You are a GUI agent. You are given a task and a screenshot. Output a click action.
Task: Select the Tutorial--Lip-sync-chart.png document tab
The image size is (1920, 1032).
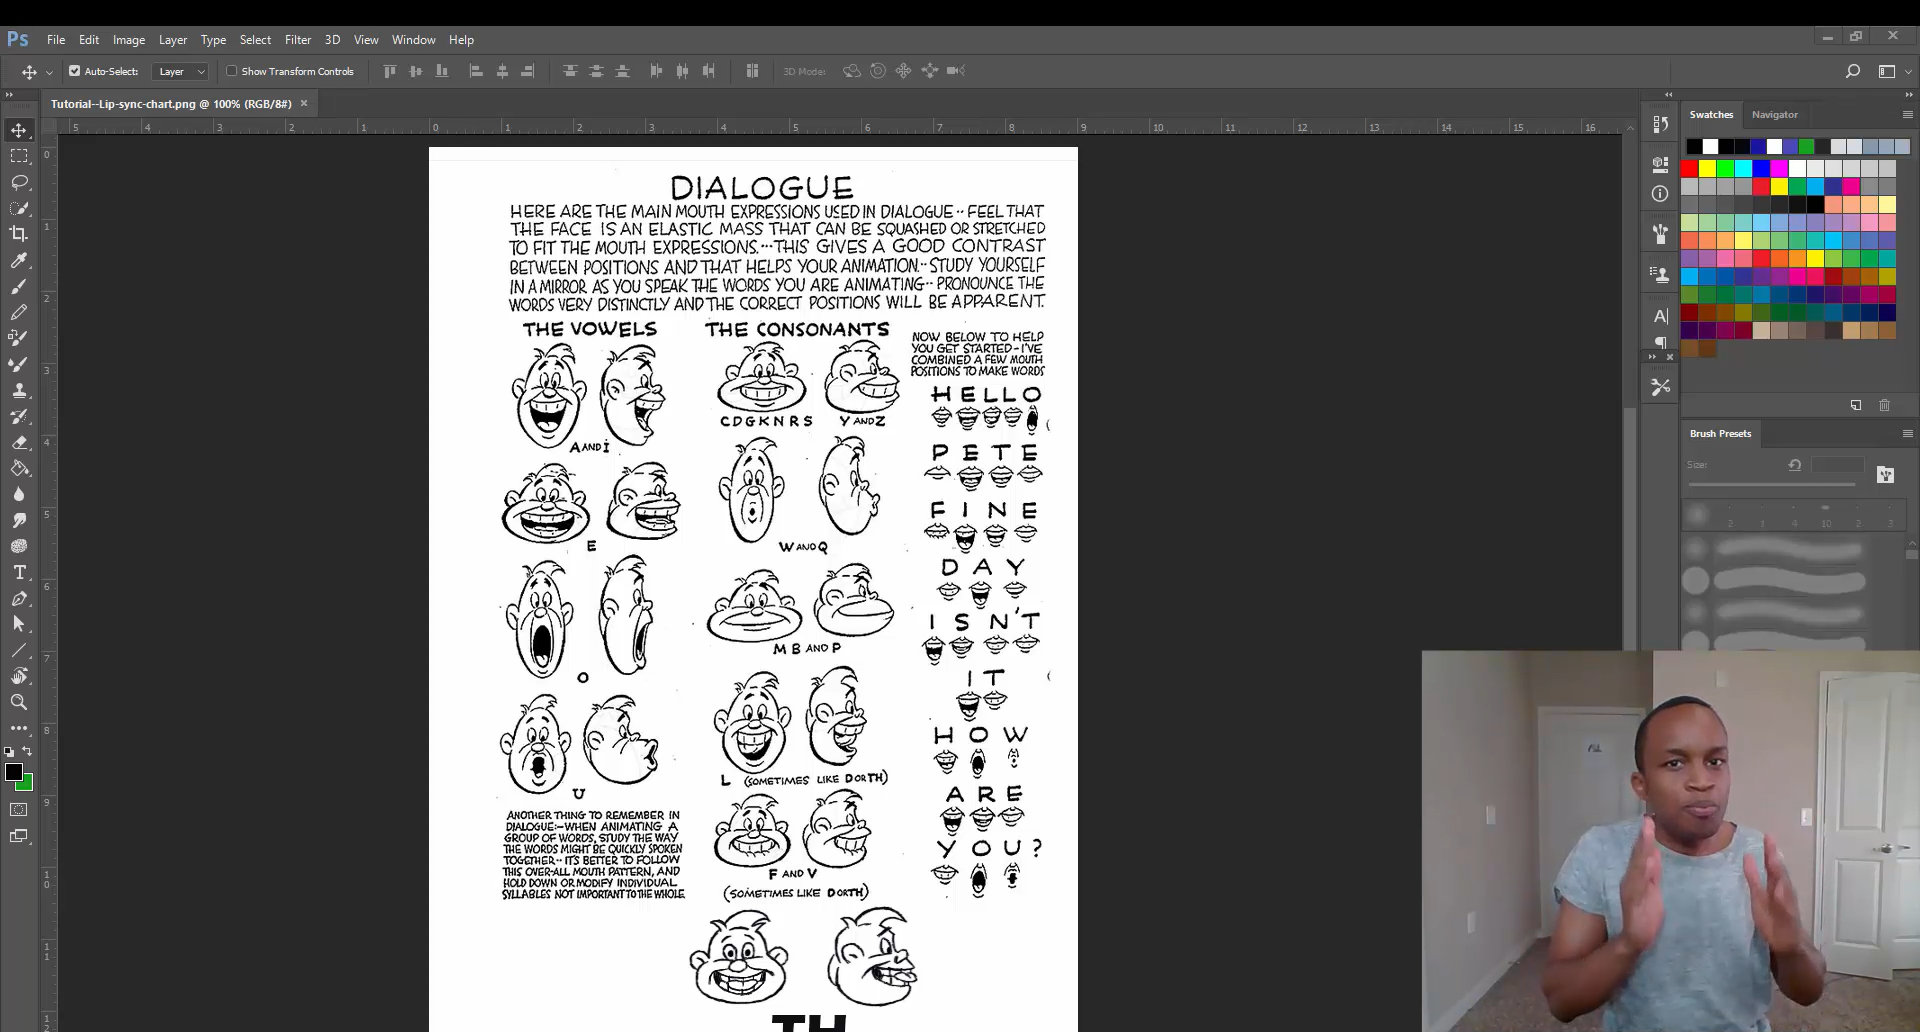pos(171,104)
